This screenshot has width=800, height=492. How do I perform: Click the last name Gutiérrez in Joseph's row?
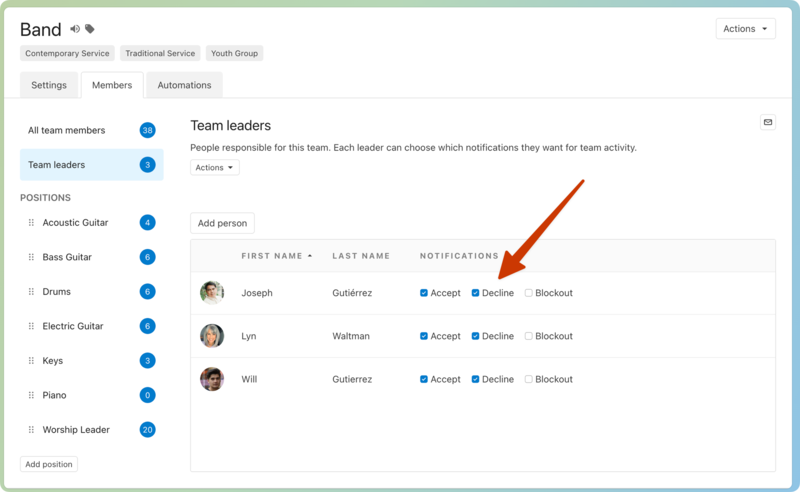coord(352,293)
